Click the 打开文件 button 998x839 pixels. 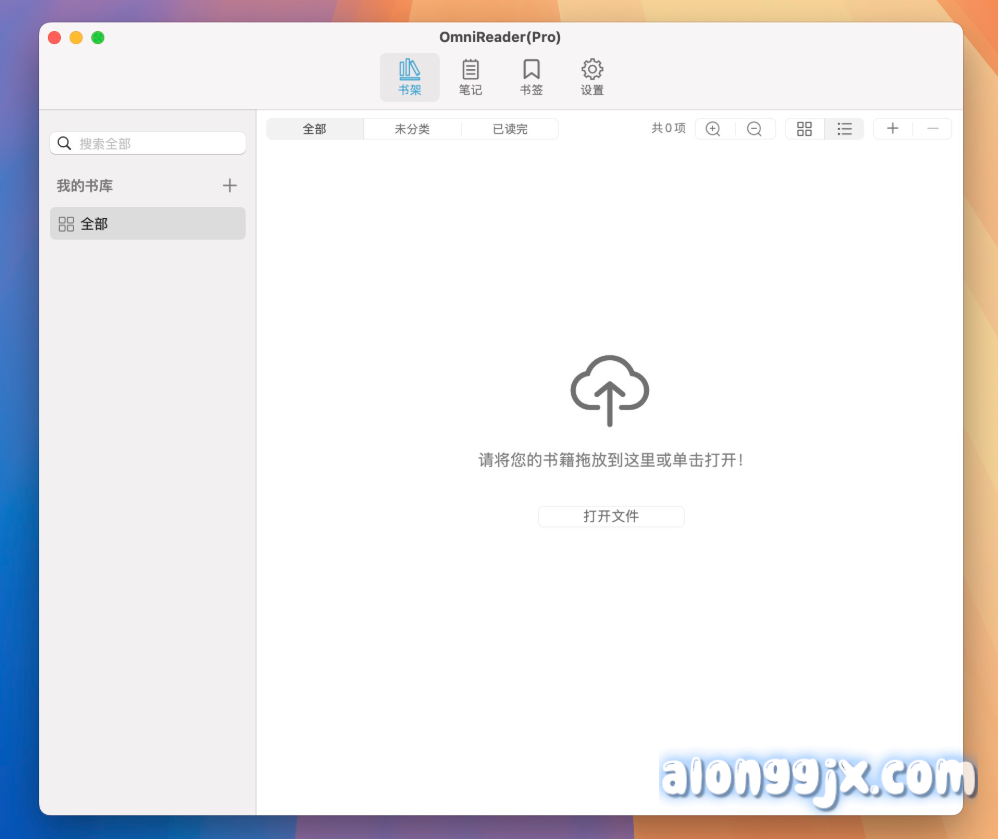611,516
